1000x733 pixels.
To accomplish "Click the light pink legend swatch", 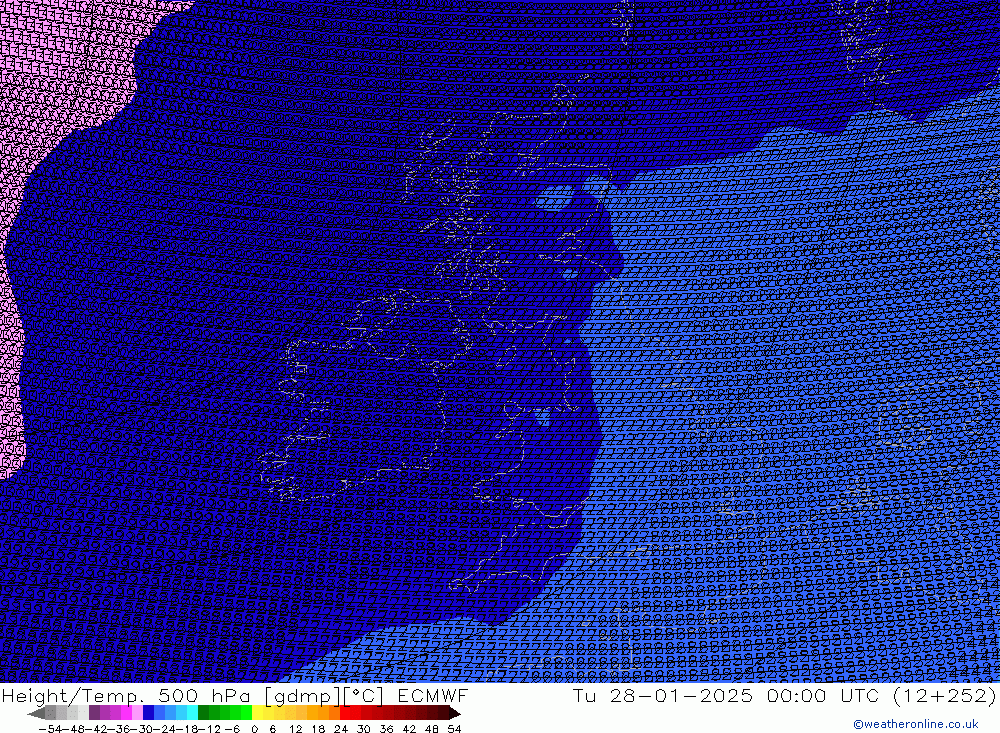I will click(137, 713).
